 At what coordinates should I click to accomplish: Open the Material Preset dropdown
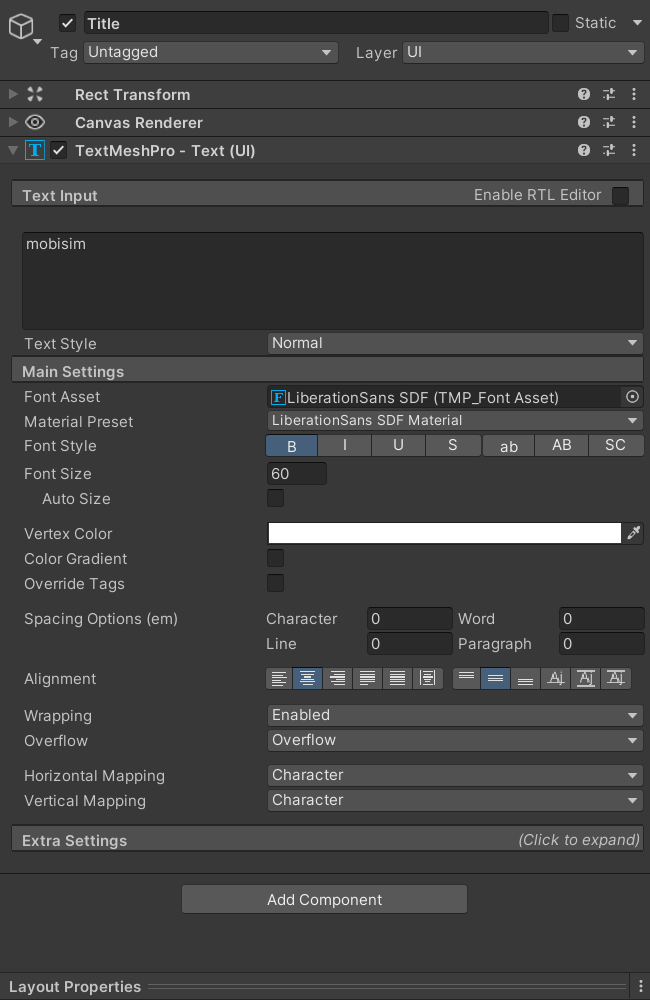455,420
